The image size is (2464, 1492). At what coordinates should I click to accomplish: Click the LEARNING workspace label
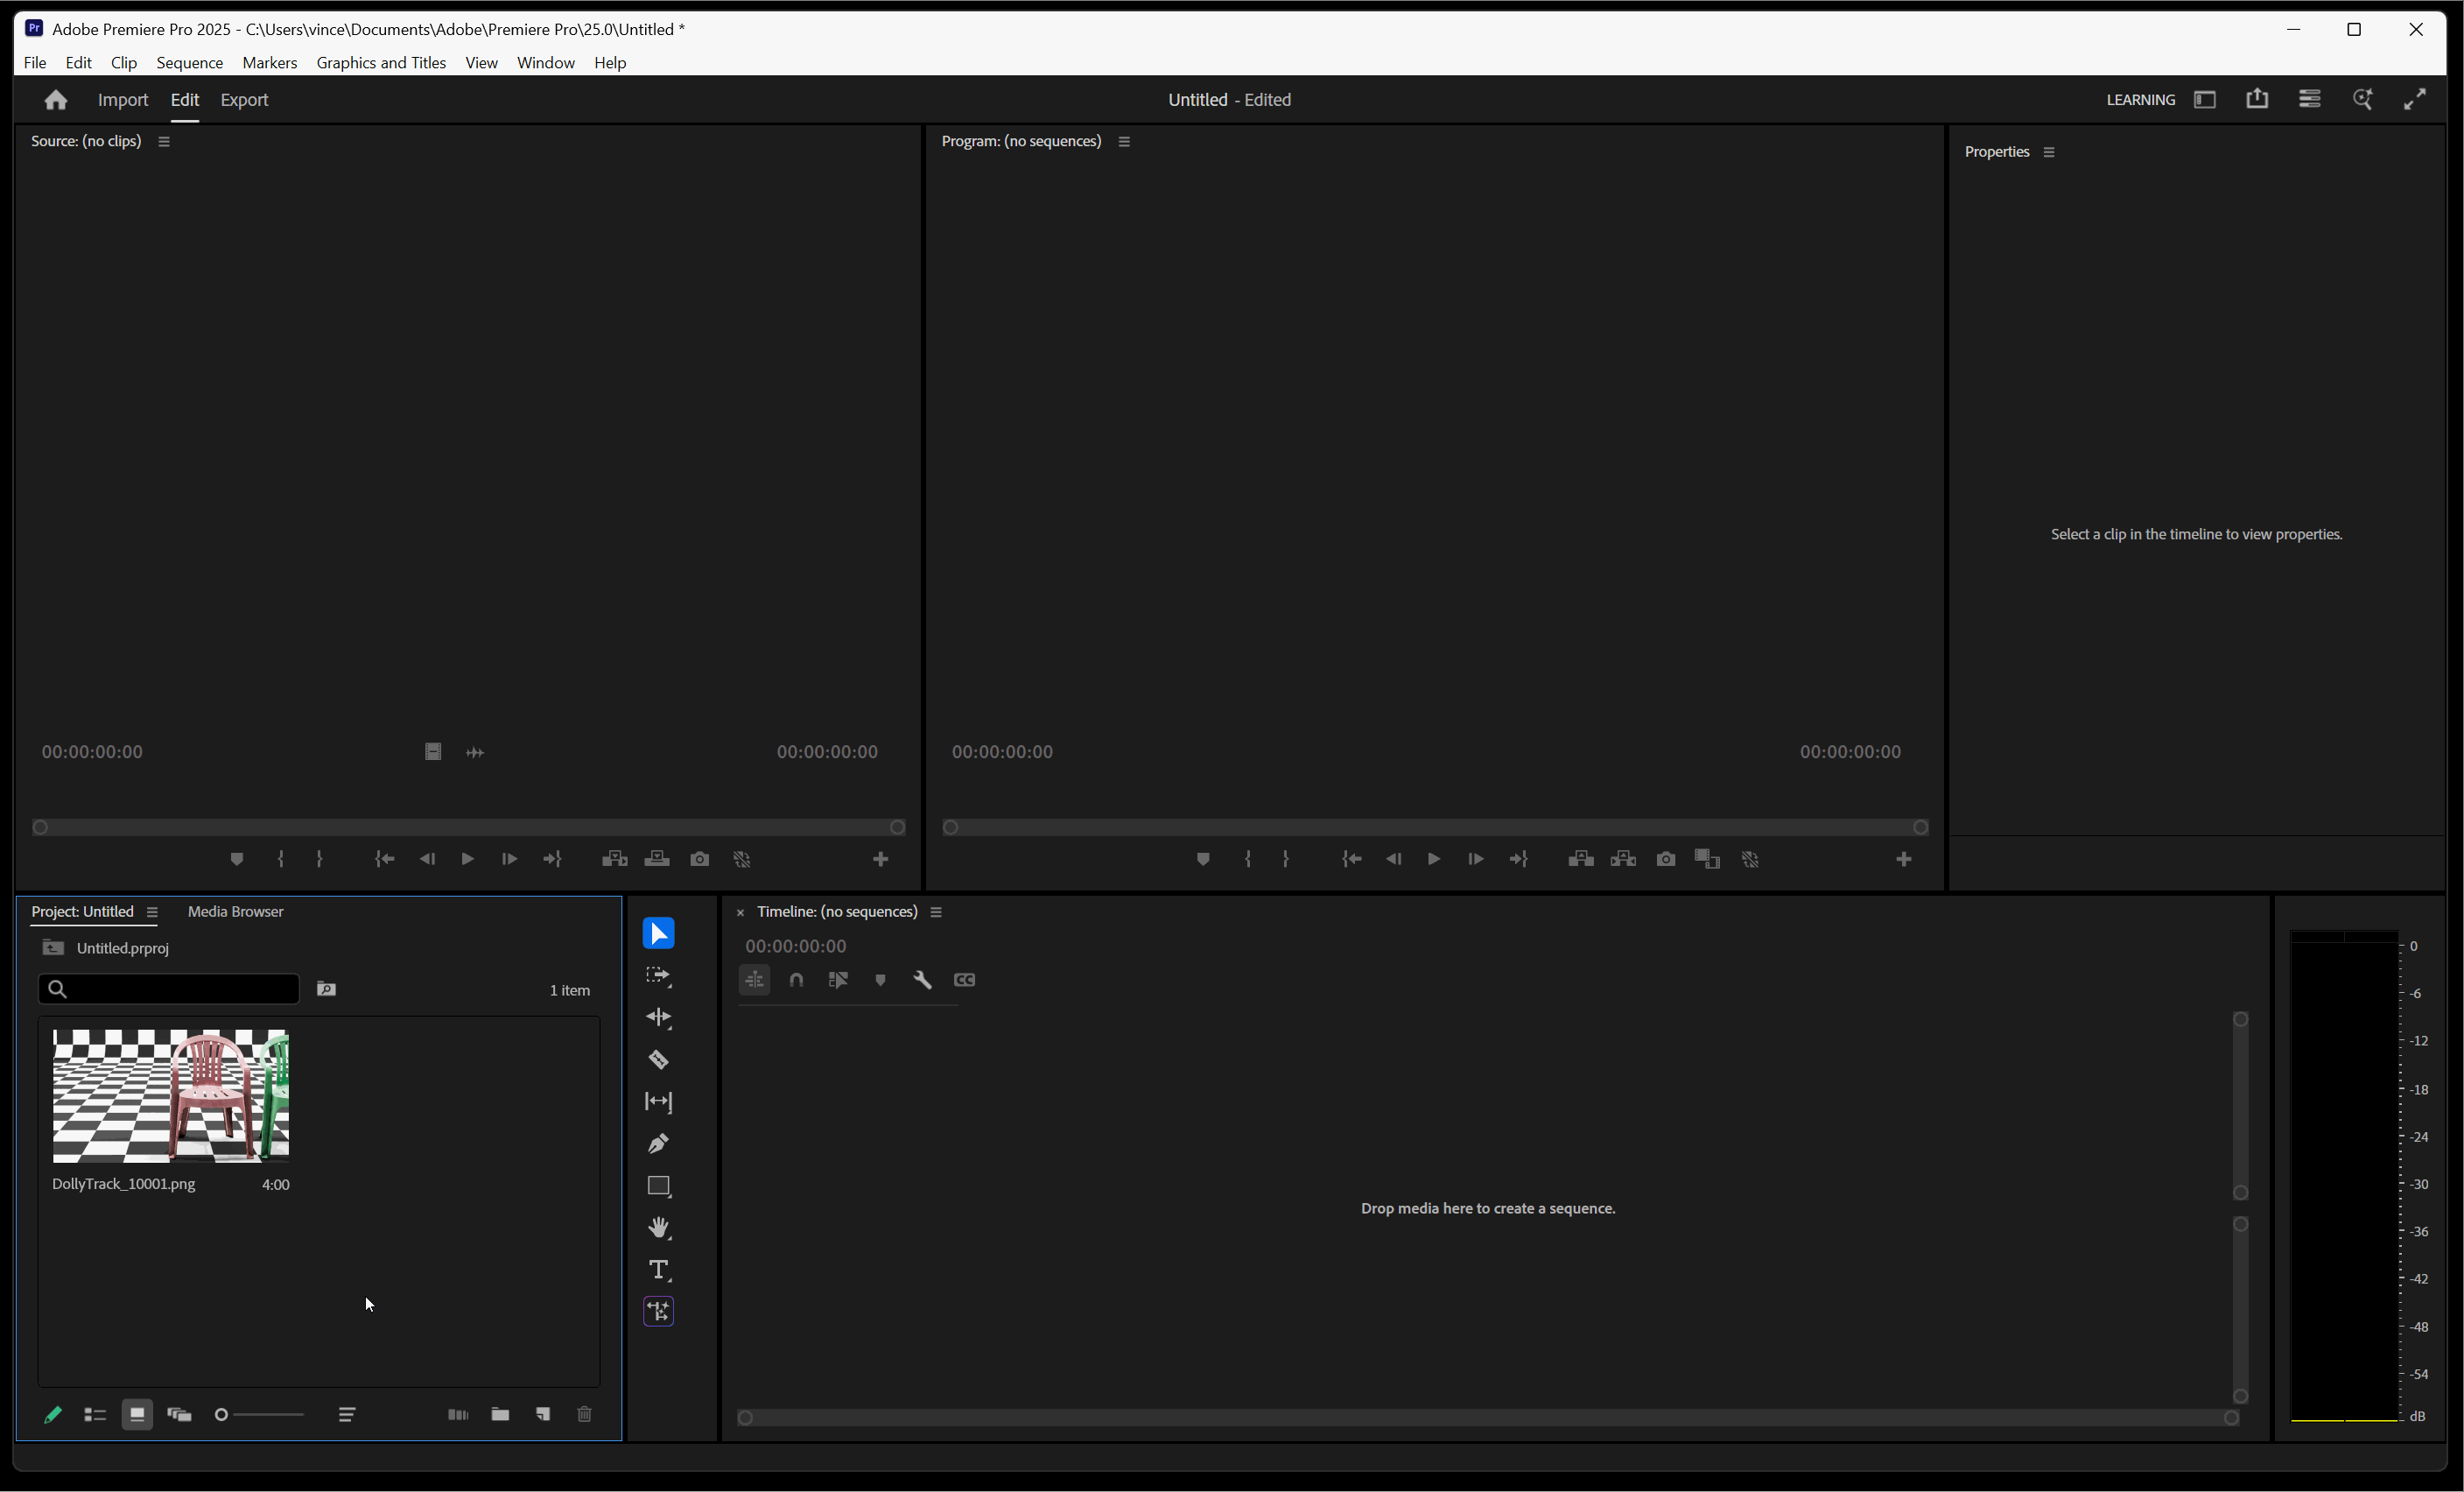(x=2140, y=99)
